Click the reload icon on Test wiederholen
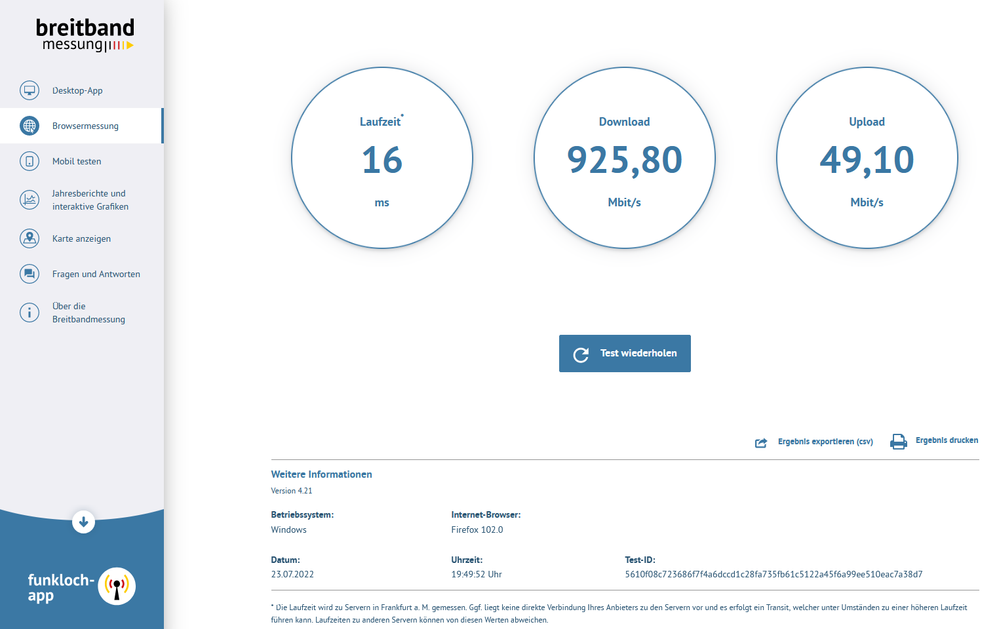The height and width of the screenshot is (629, 999). click(580, 354)
